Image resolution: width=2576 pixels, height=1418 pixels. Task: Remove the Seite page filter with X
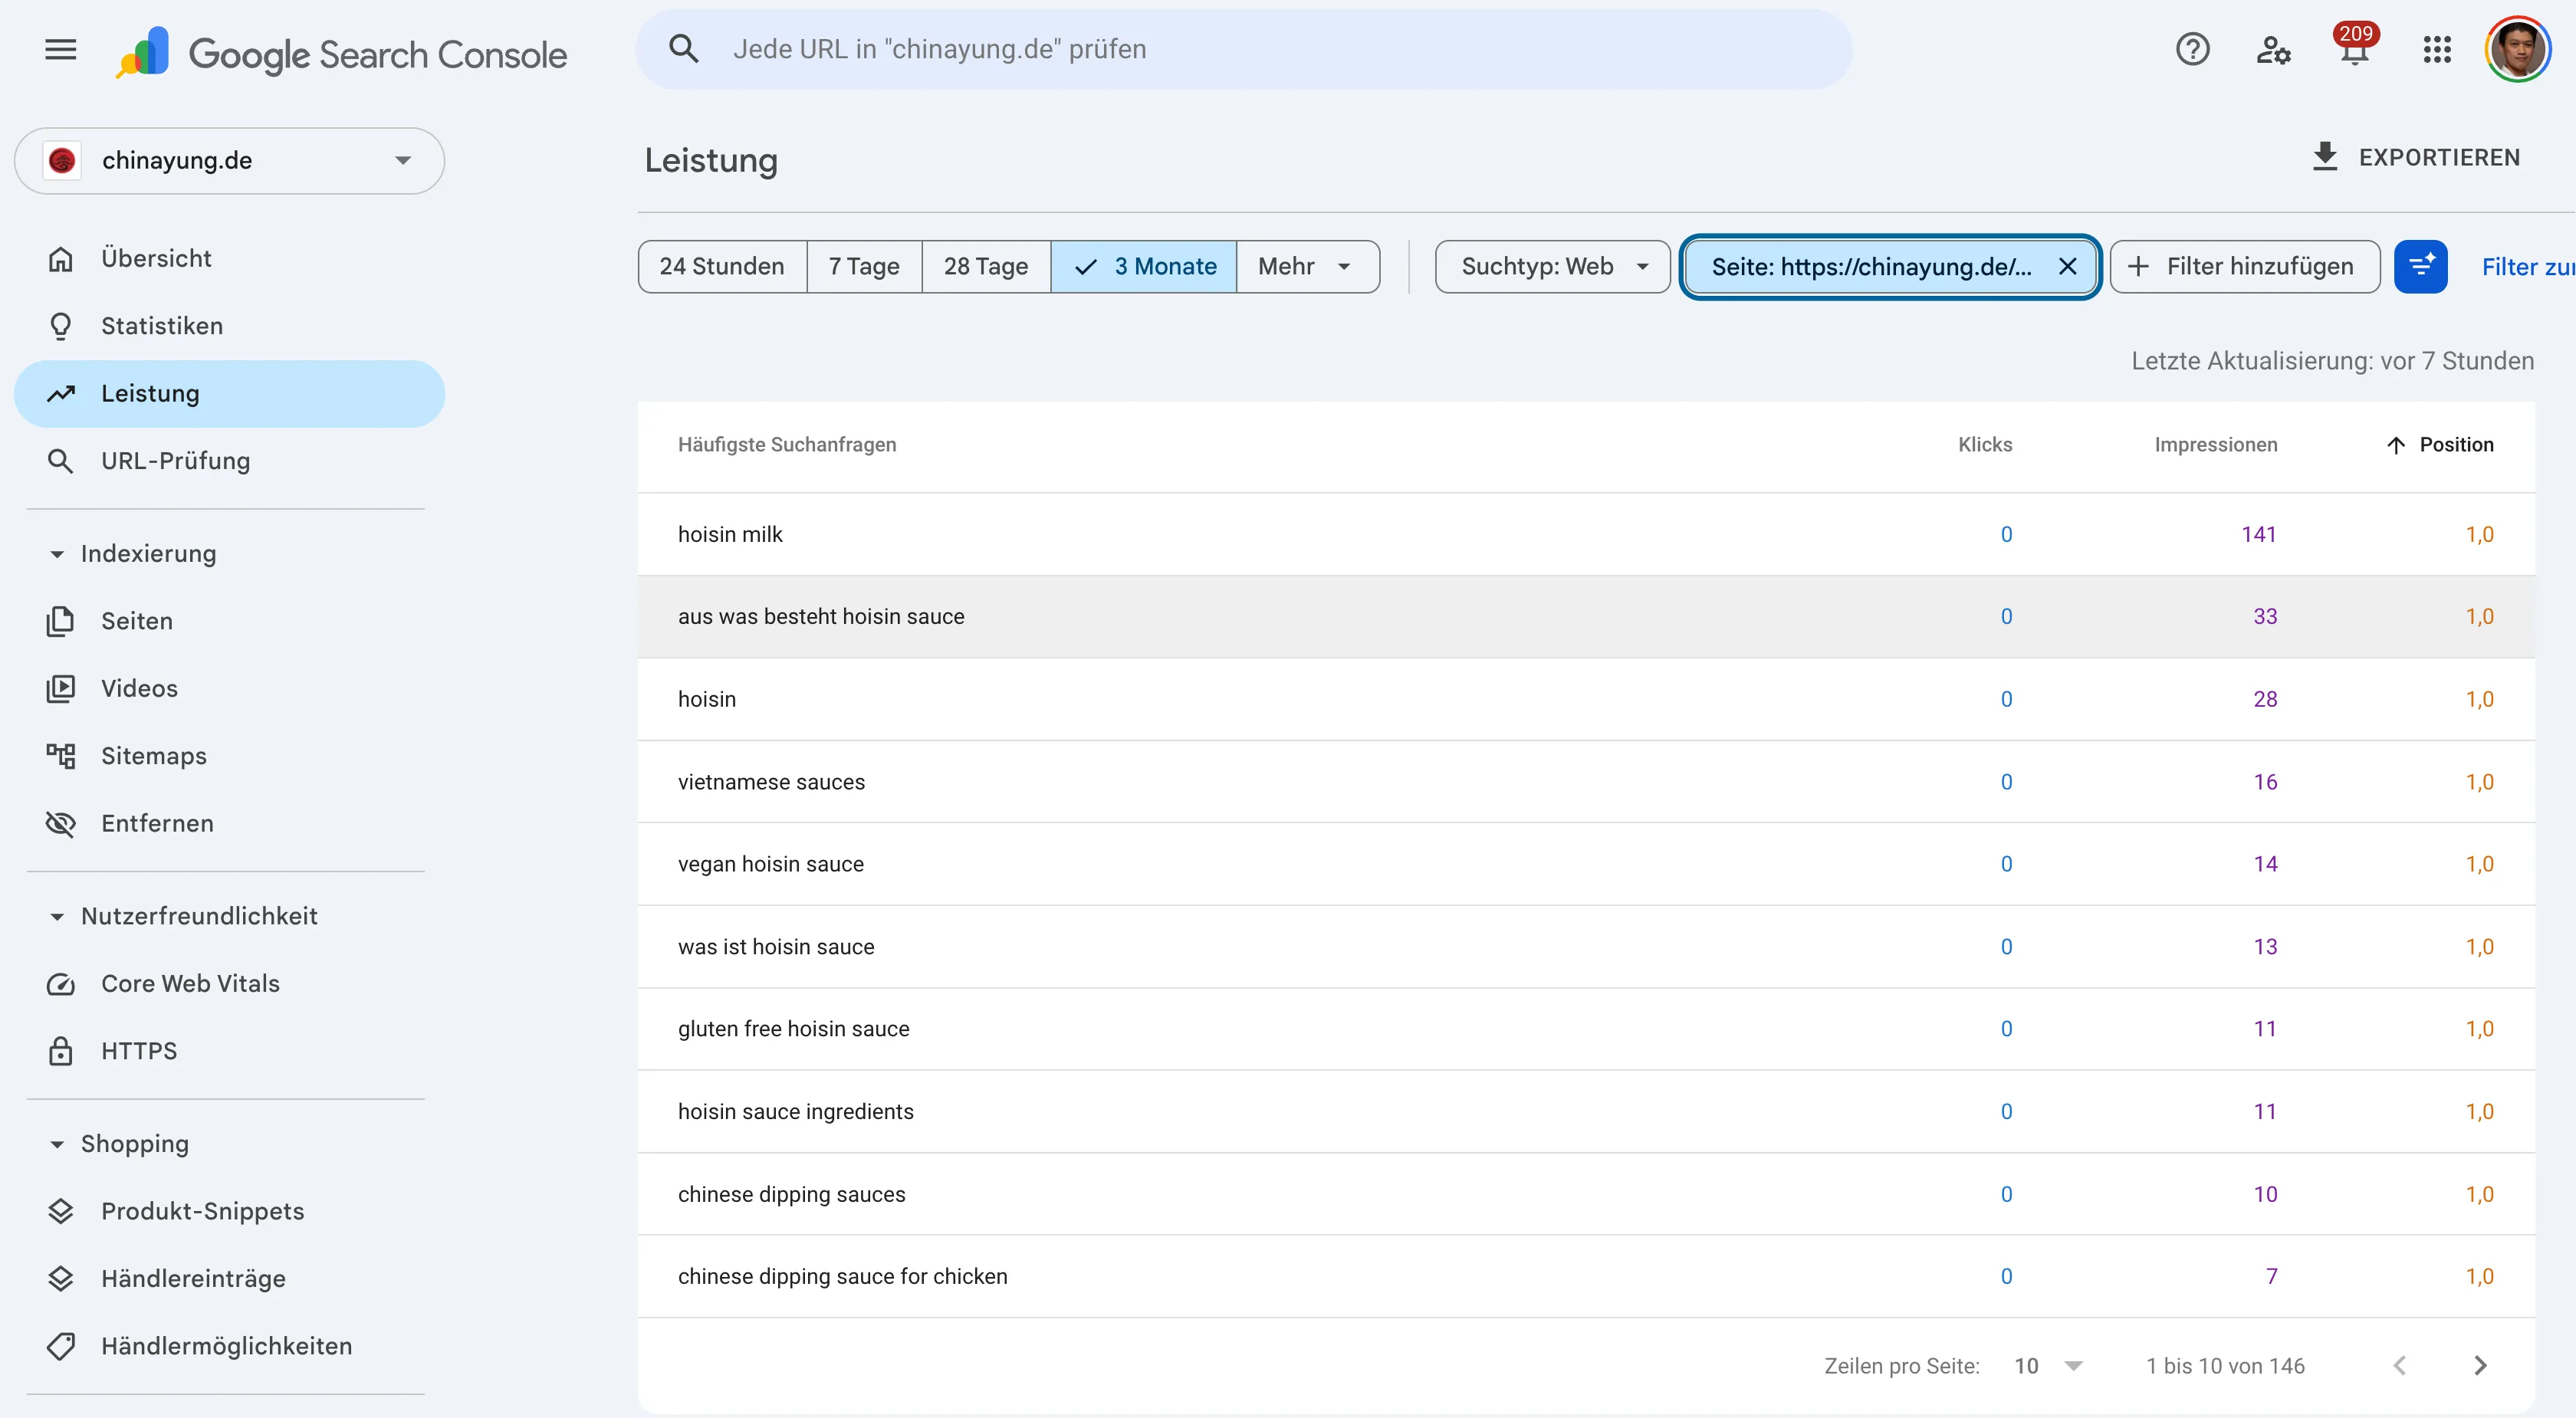click(x=2067, y=267)
